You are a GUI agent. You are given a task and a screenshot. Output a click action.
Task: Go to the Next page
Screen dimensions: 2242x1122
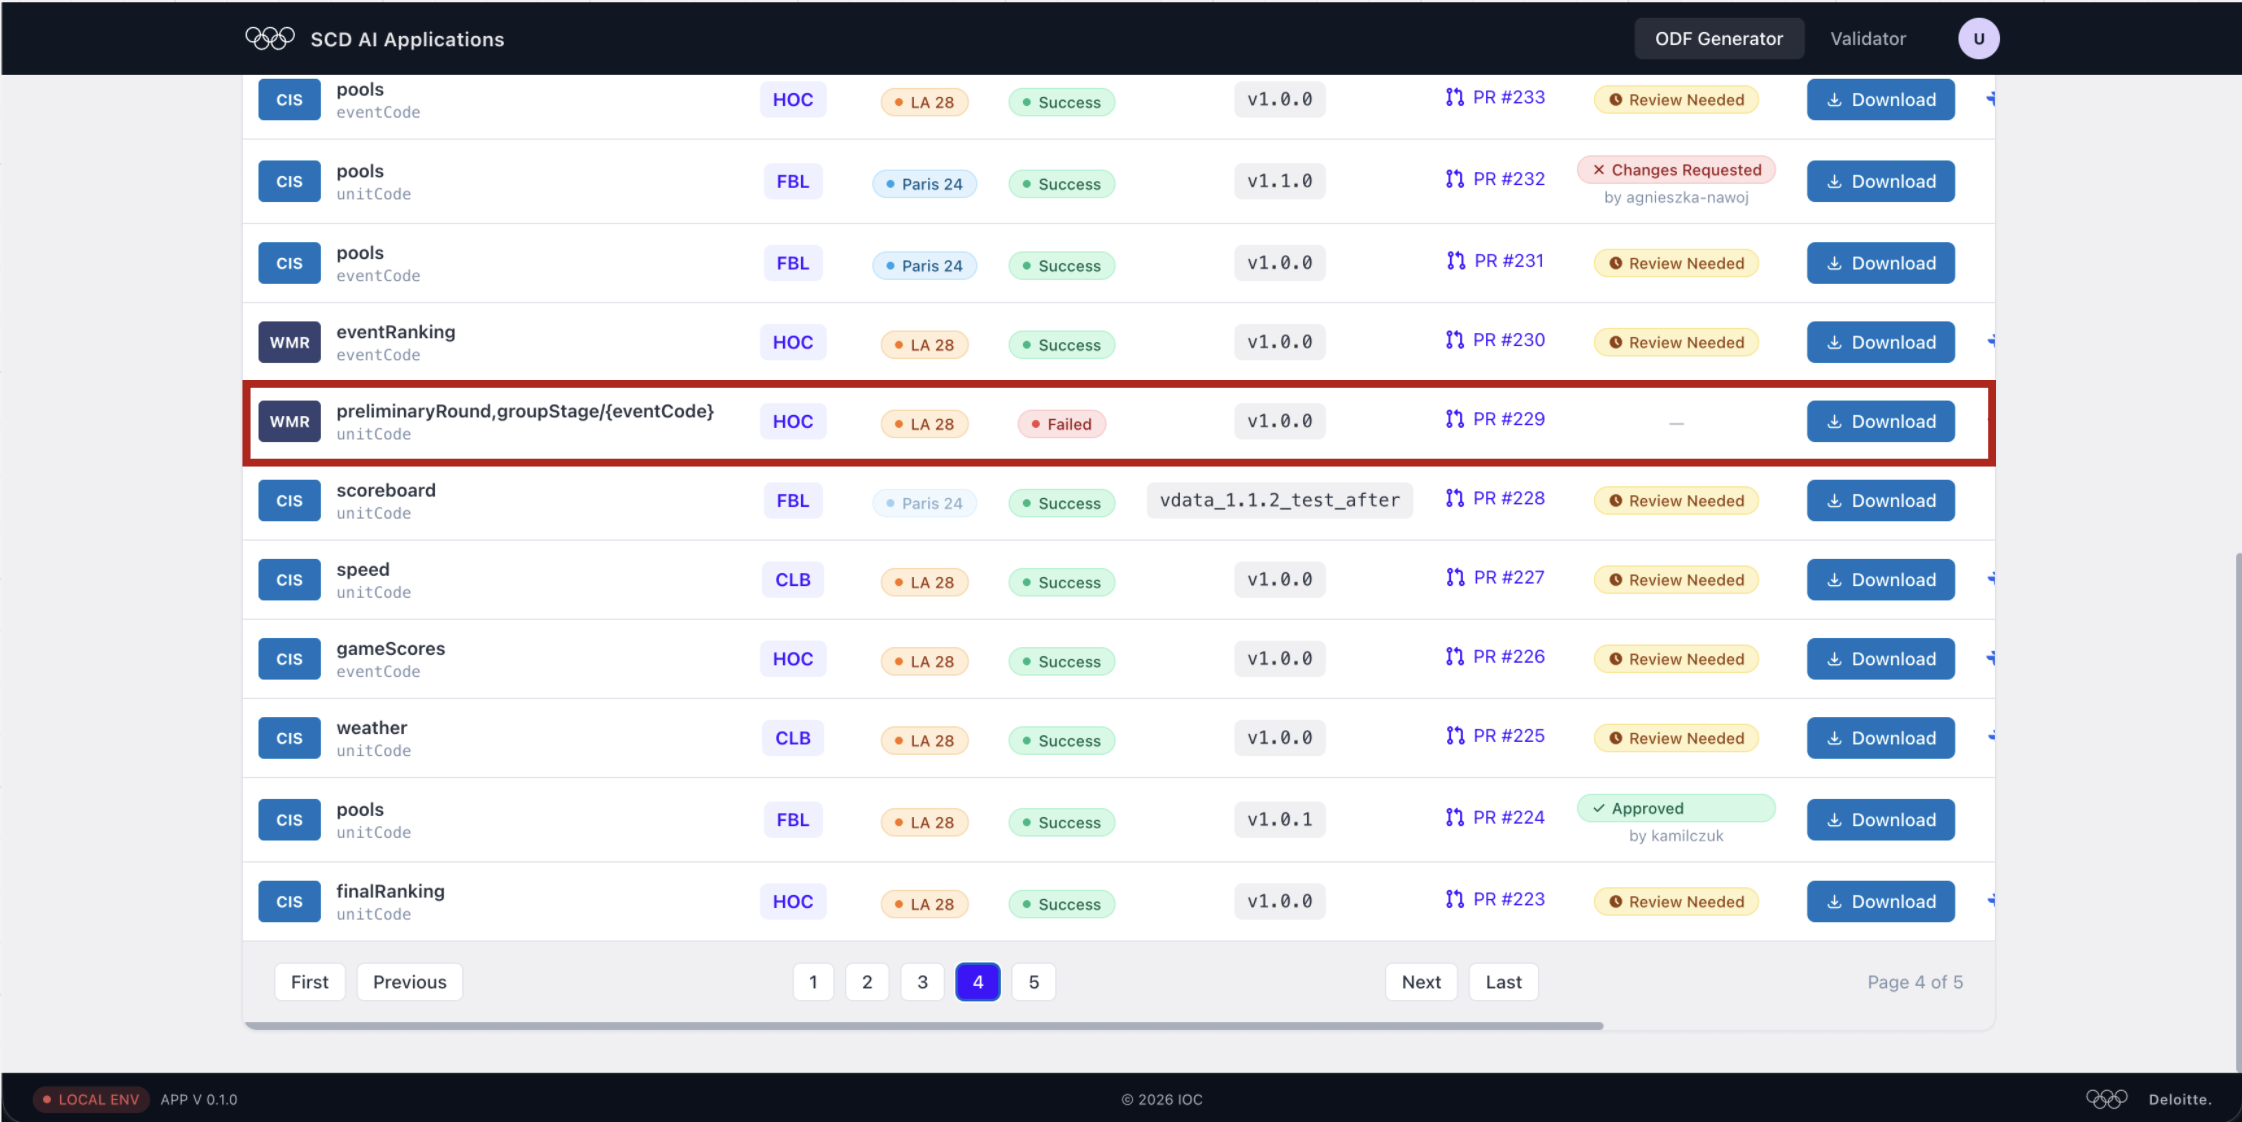point(1421,982)
